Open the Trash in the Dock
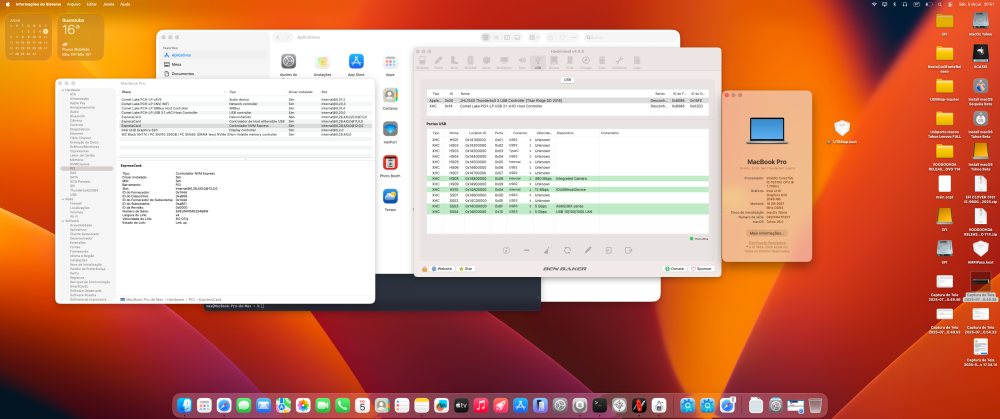 [815, 404]
